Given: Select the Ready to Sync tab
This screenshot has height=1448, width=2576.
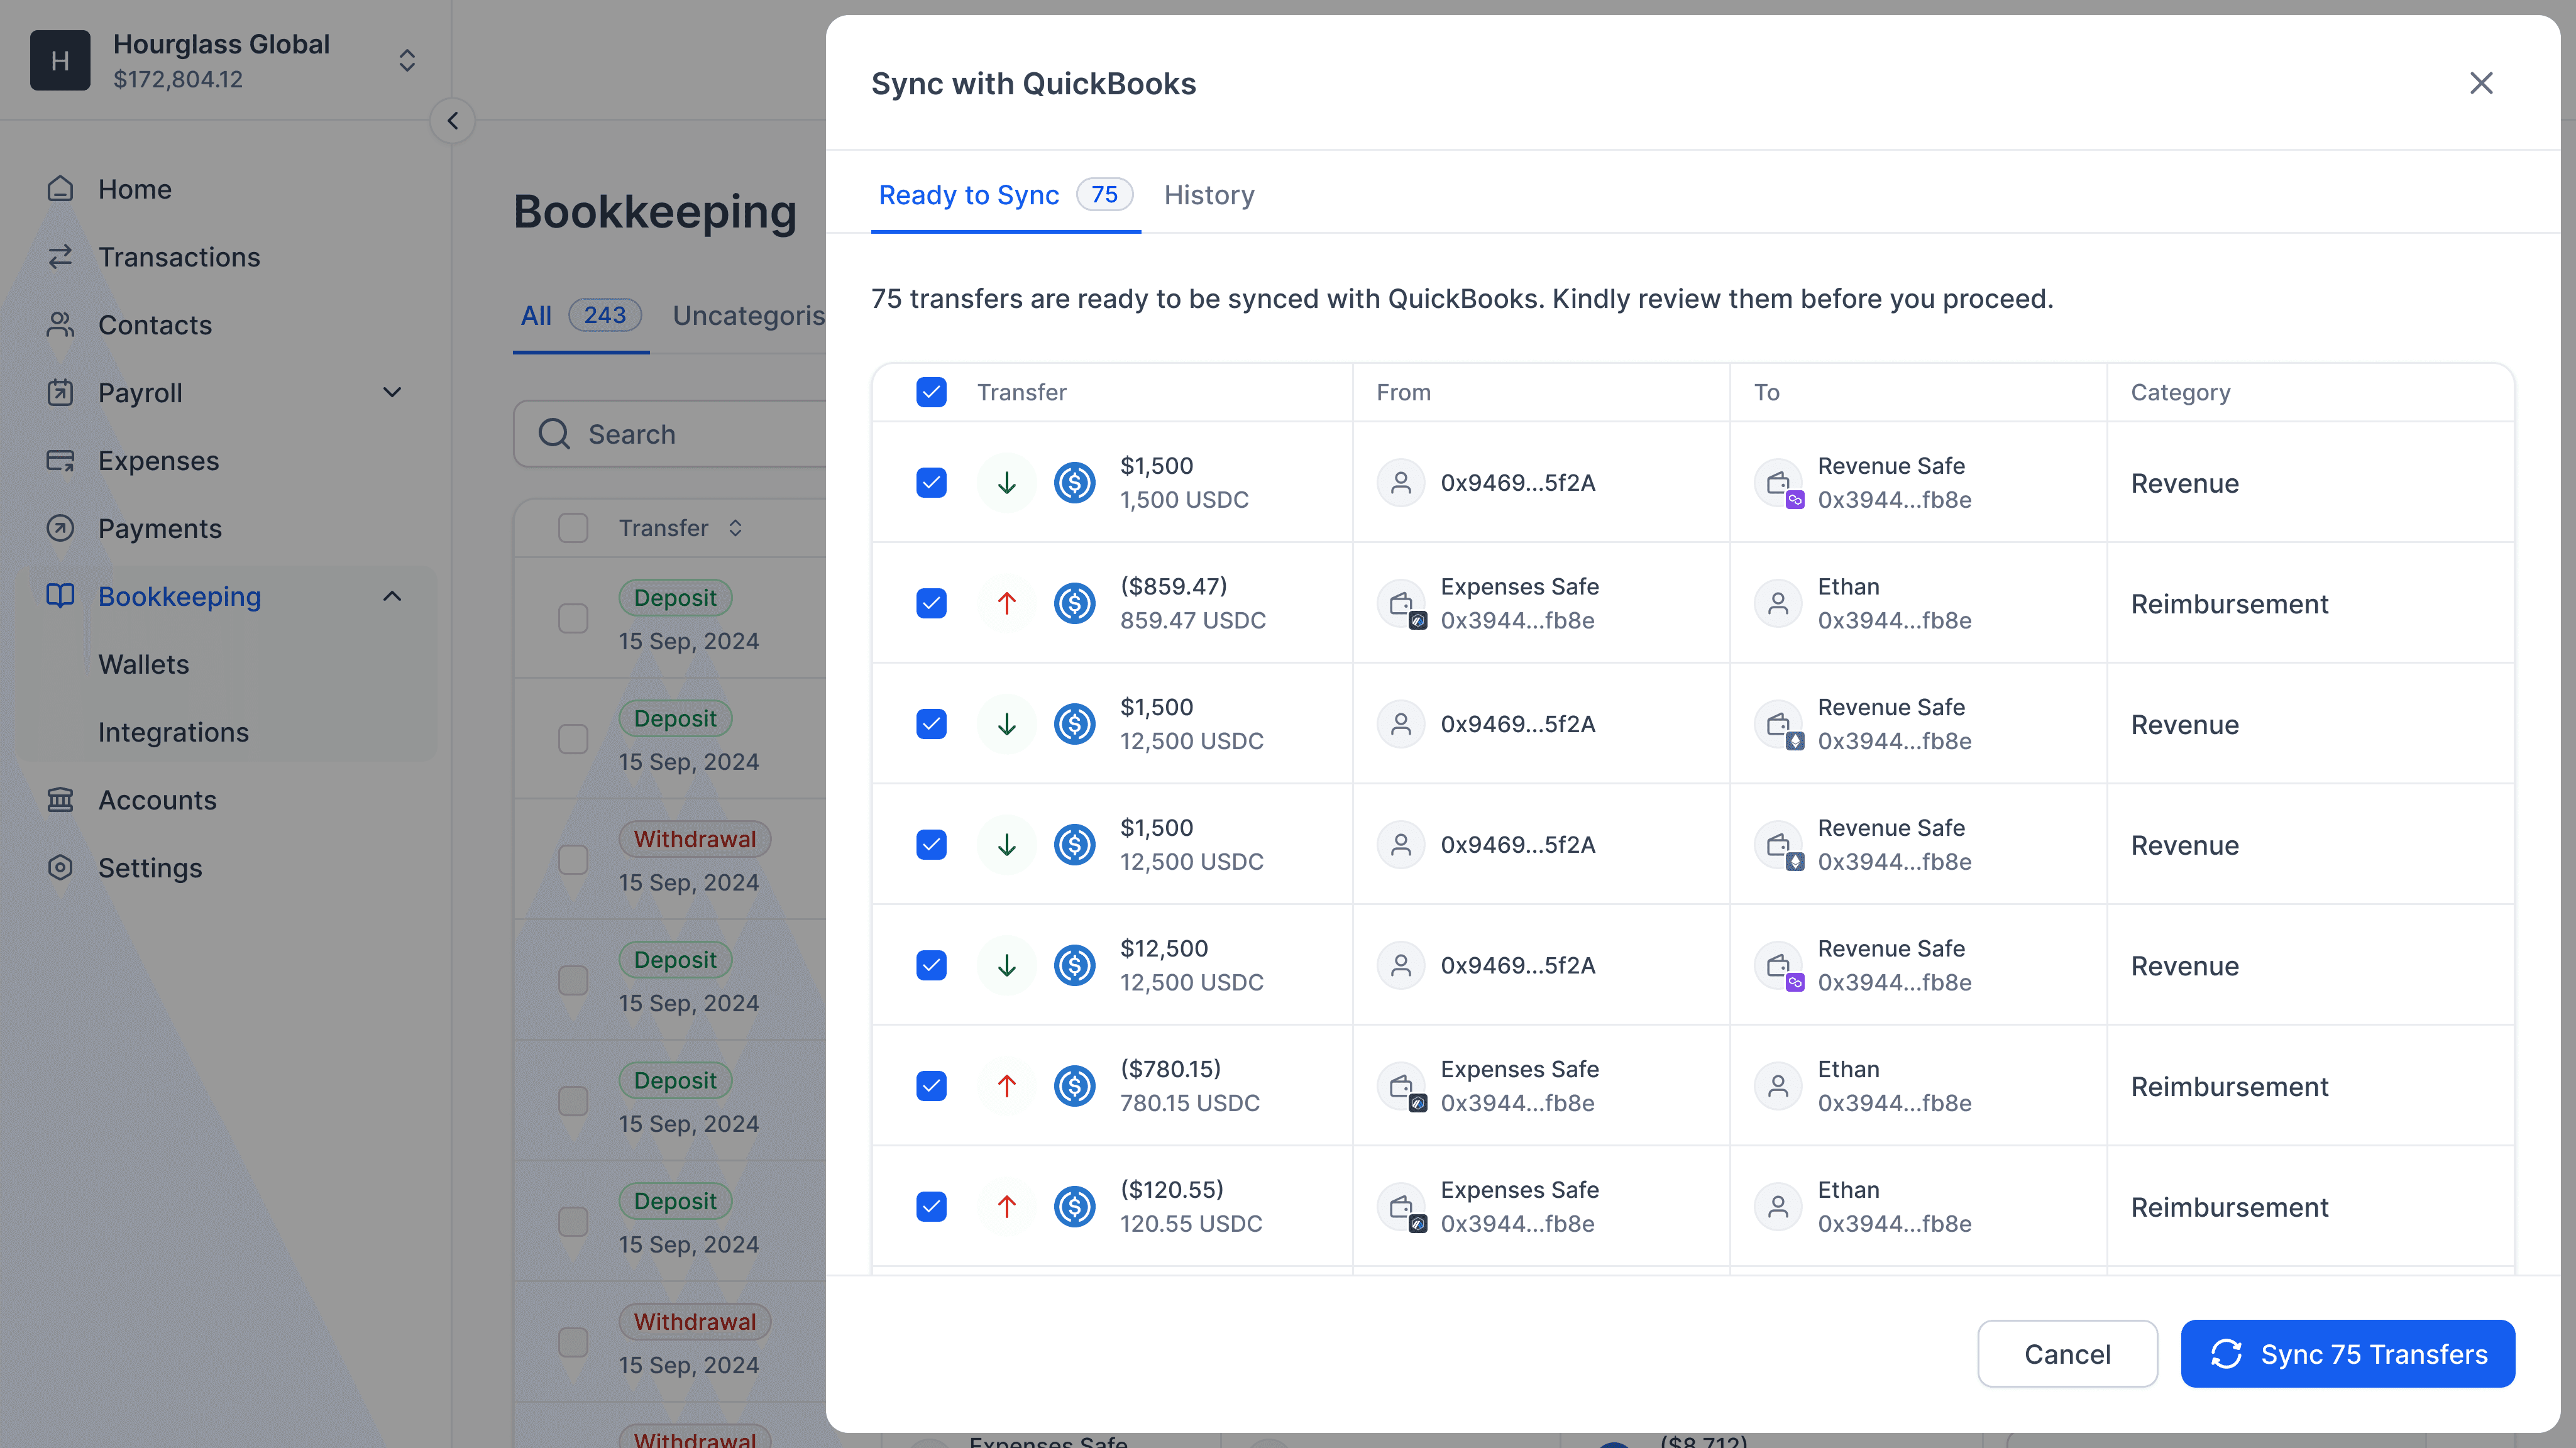Looking at the screenshot, I should 969,195.
